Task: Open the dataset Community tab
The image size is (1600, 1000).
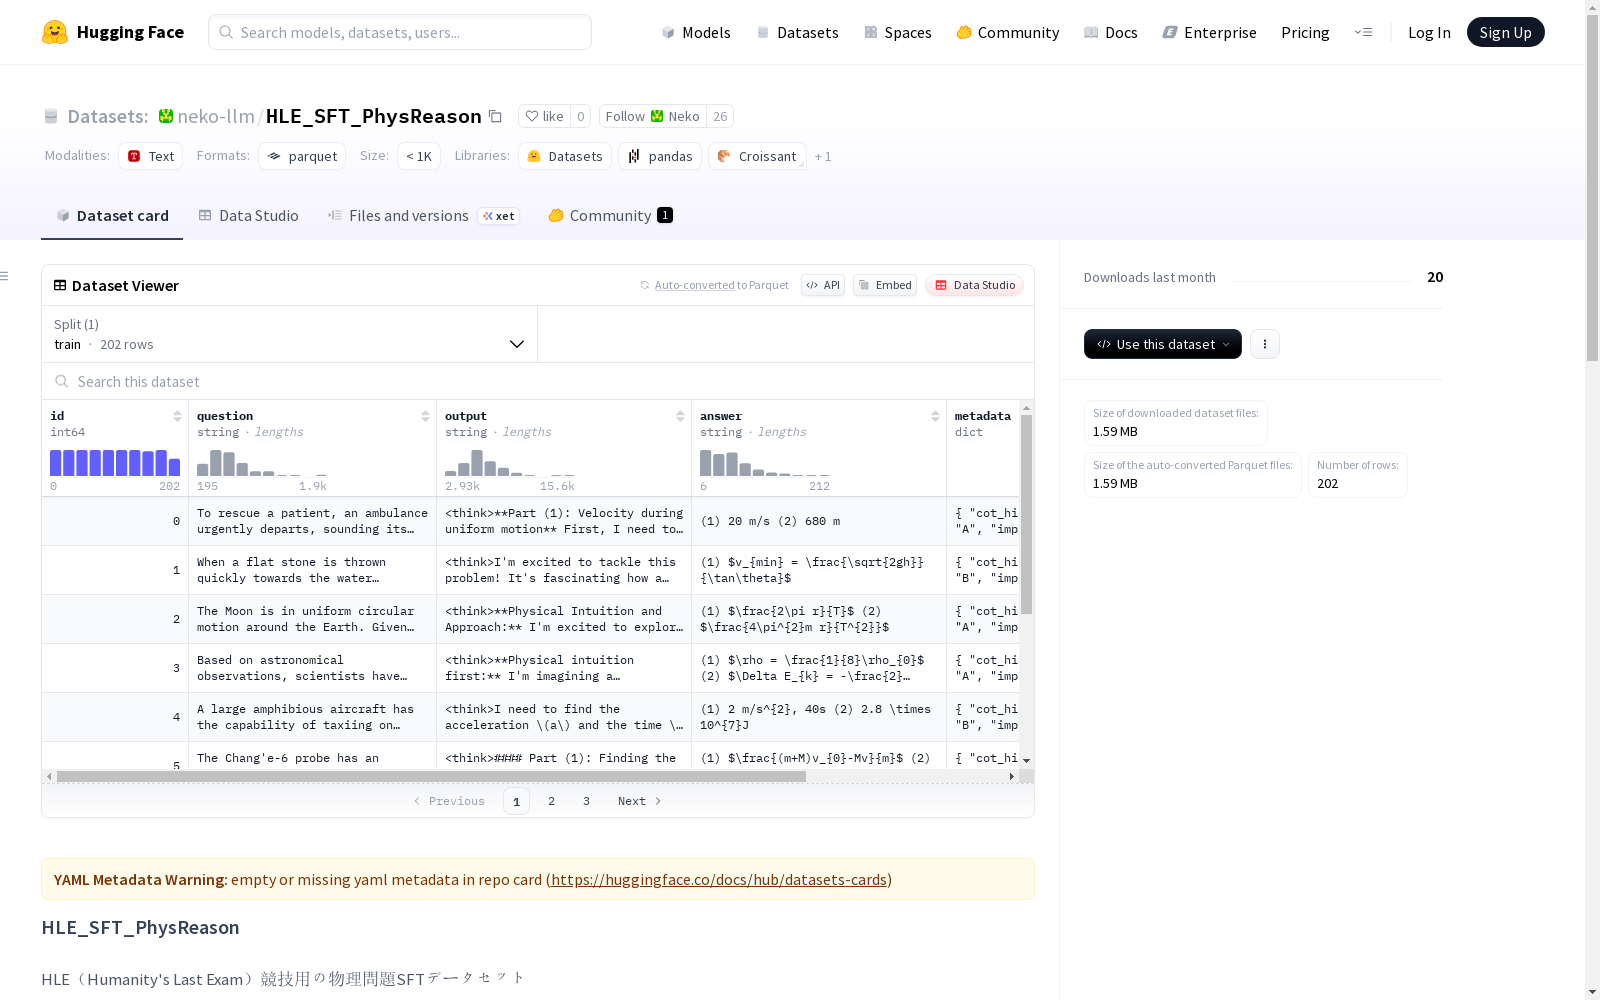Action: (x=611, y=216)
